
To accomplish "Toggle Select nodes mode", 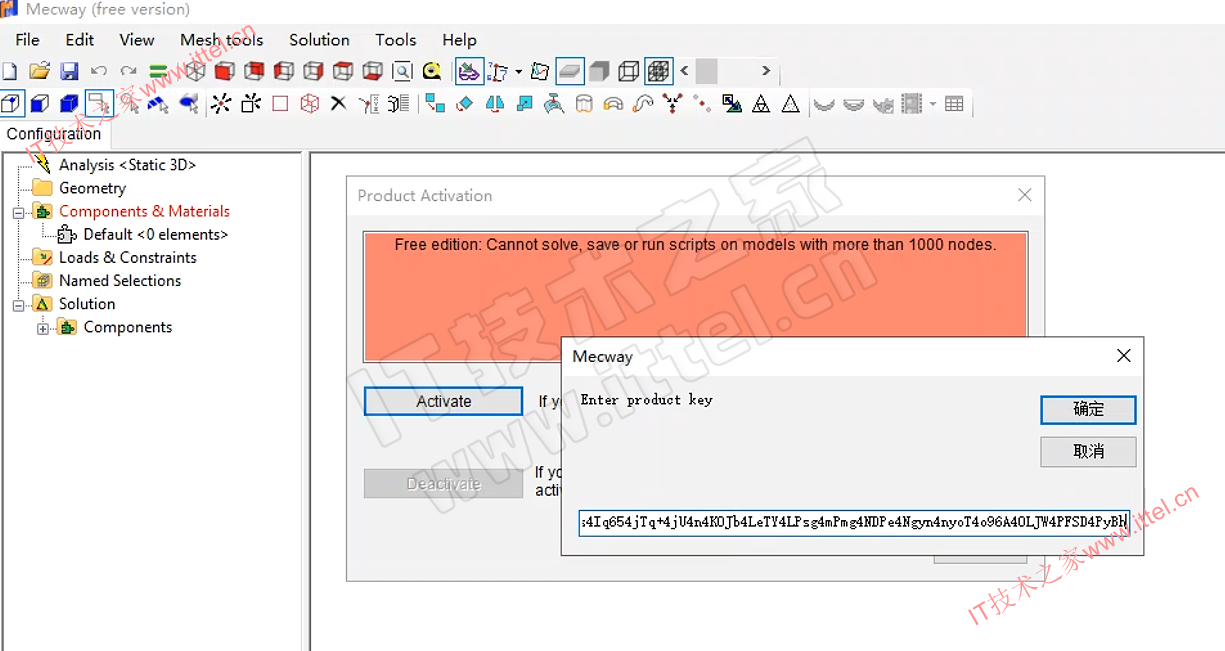I will [x=11, y=103].
